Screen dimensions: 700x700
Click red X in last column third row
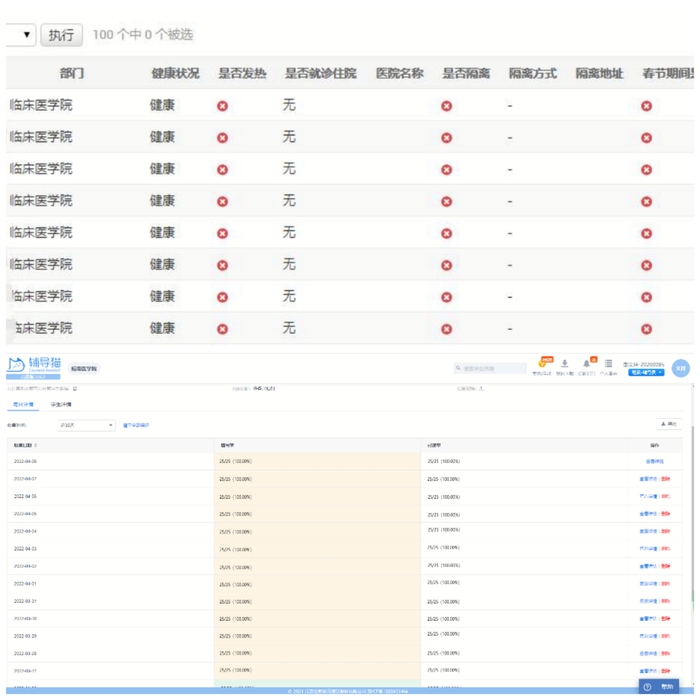point(646,169)
